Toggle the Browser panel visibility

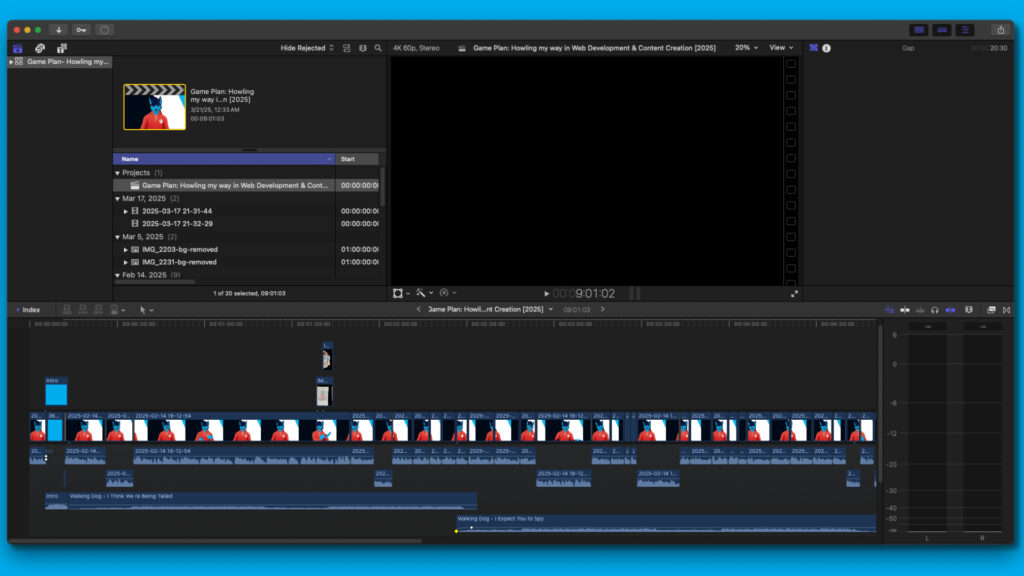click(919, 30)
